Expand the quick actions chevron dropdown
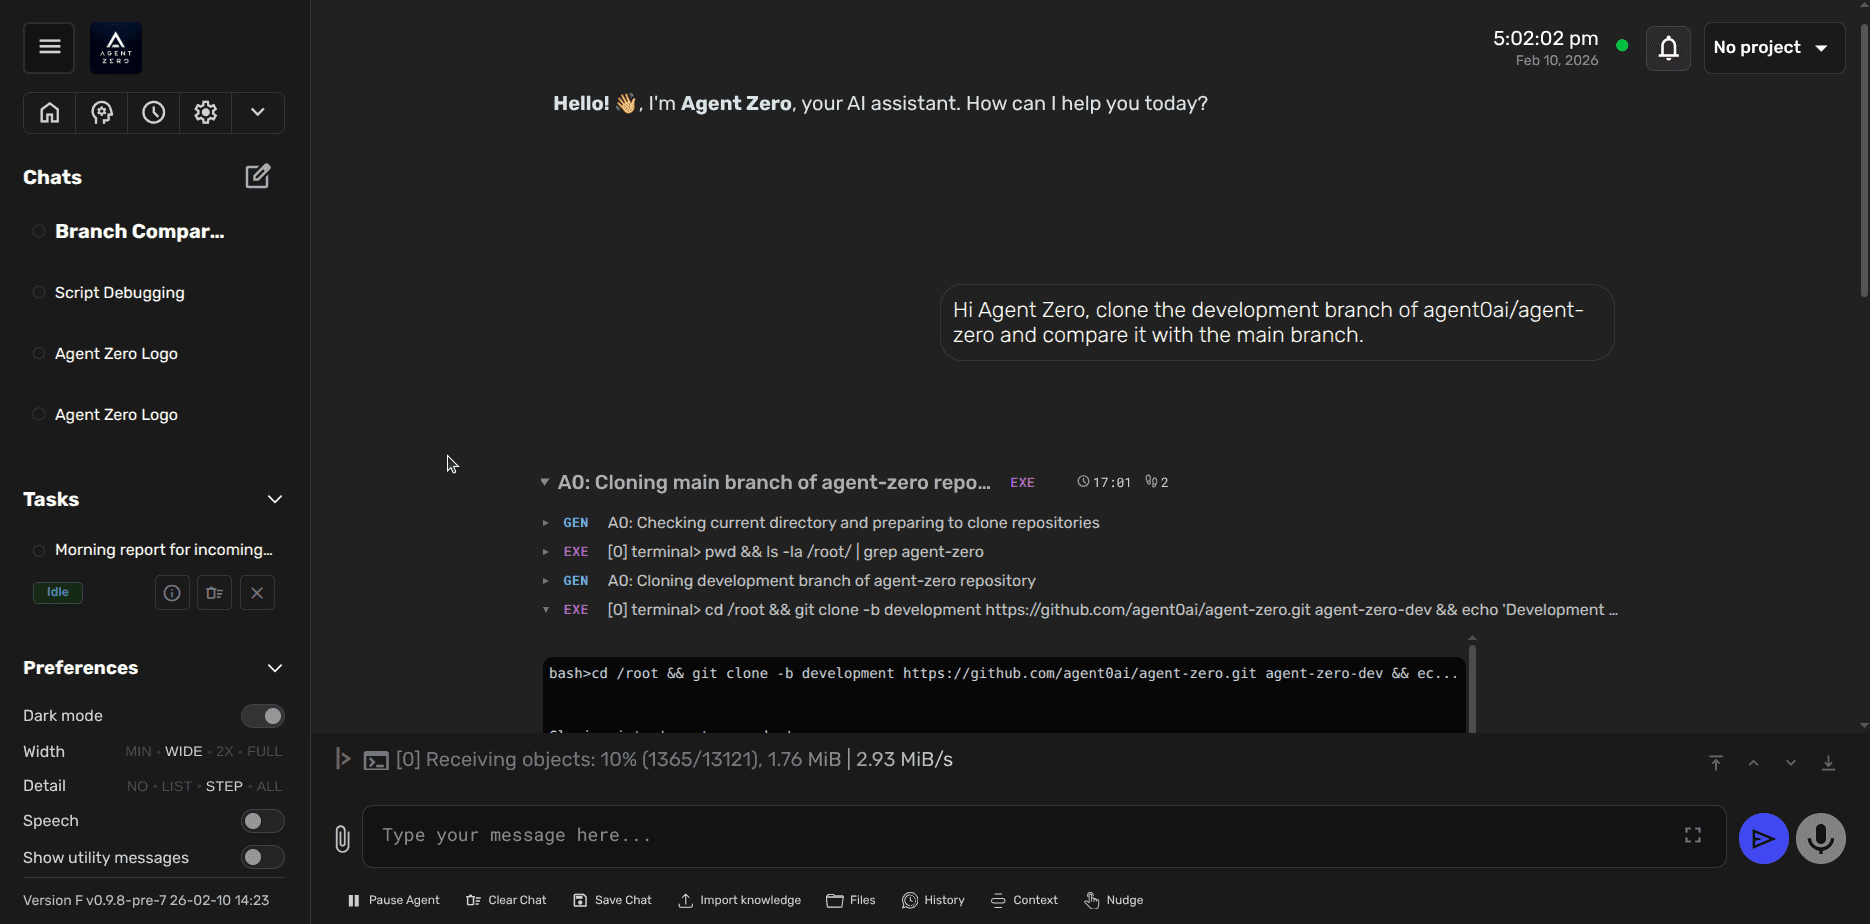1870x924 pixels. 258,113
